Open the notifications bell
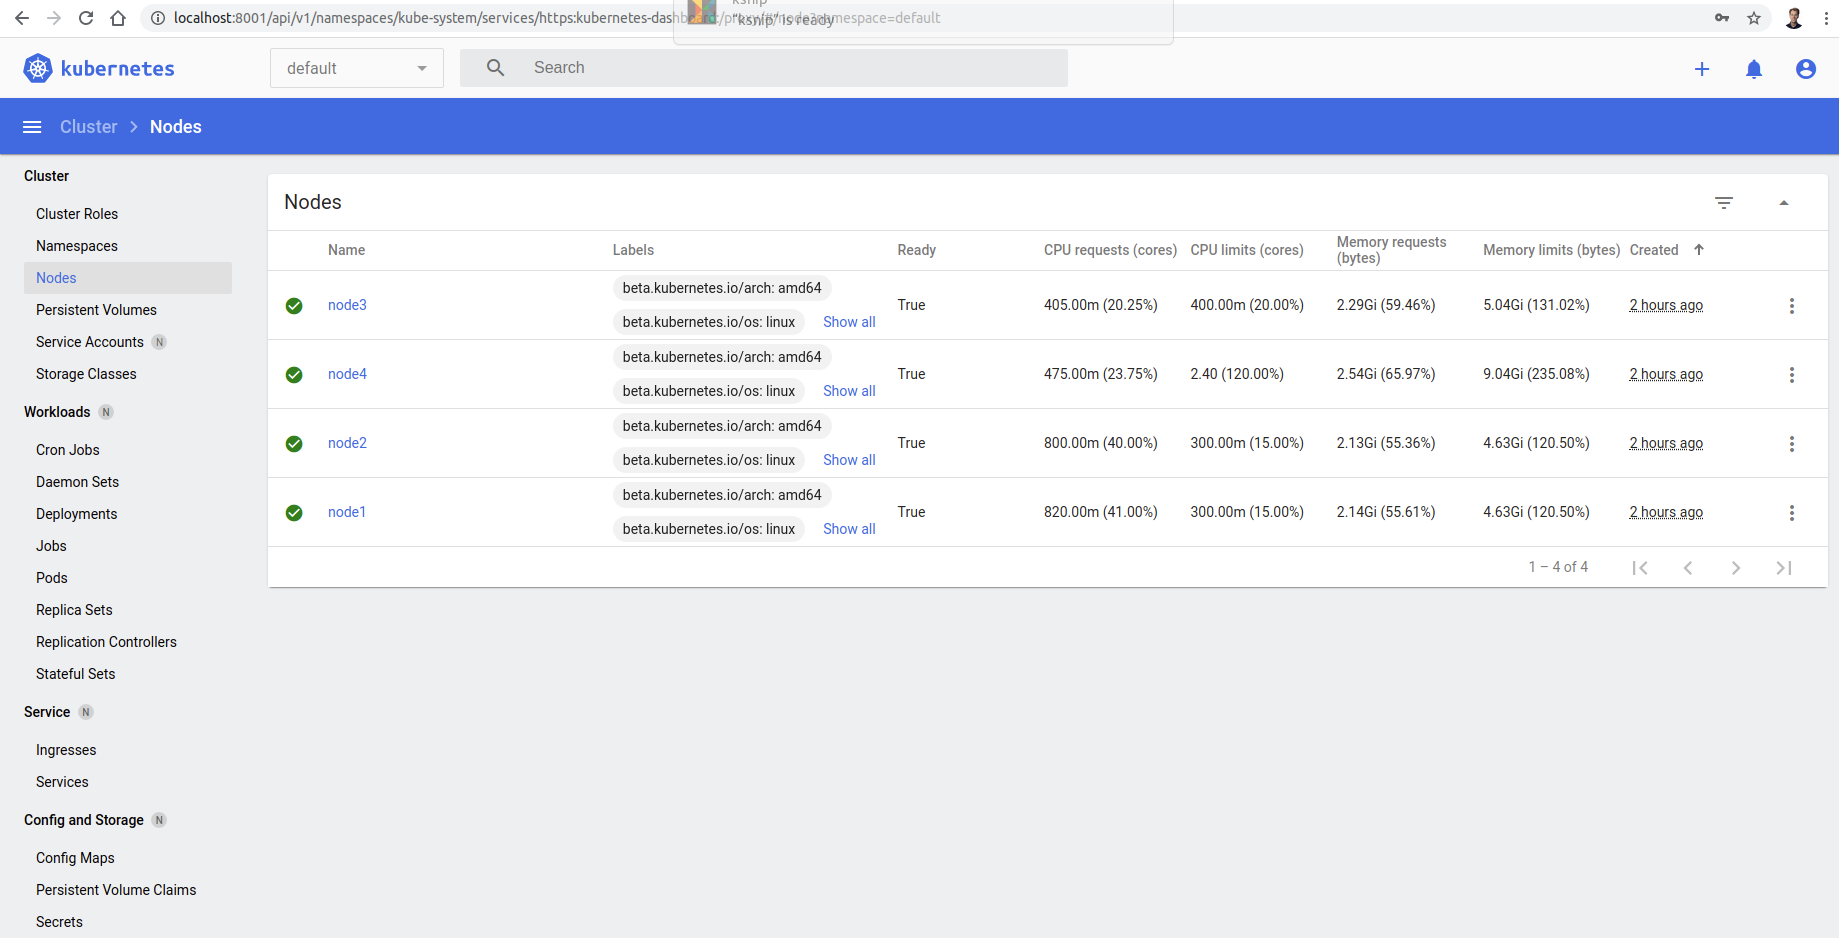The width and height of the screenshot is (1839, 938). (1754, 68)
